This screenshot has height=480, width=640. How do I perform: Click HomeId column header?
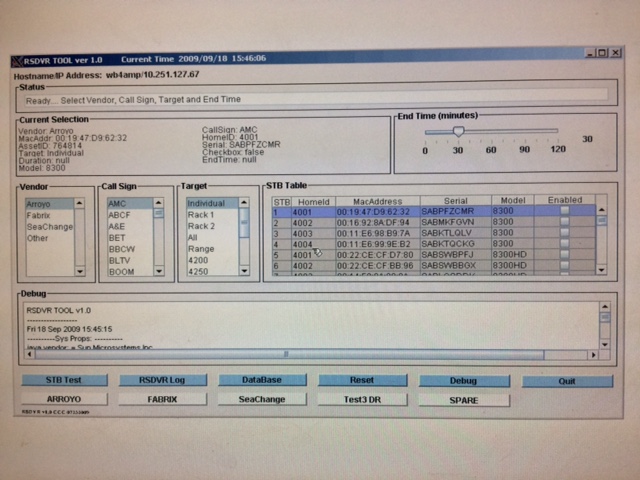(x=313, y=202)
